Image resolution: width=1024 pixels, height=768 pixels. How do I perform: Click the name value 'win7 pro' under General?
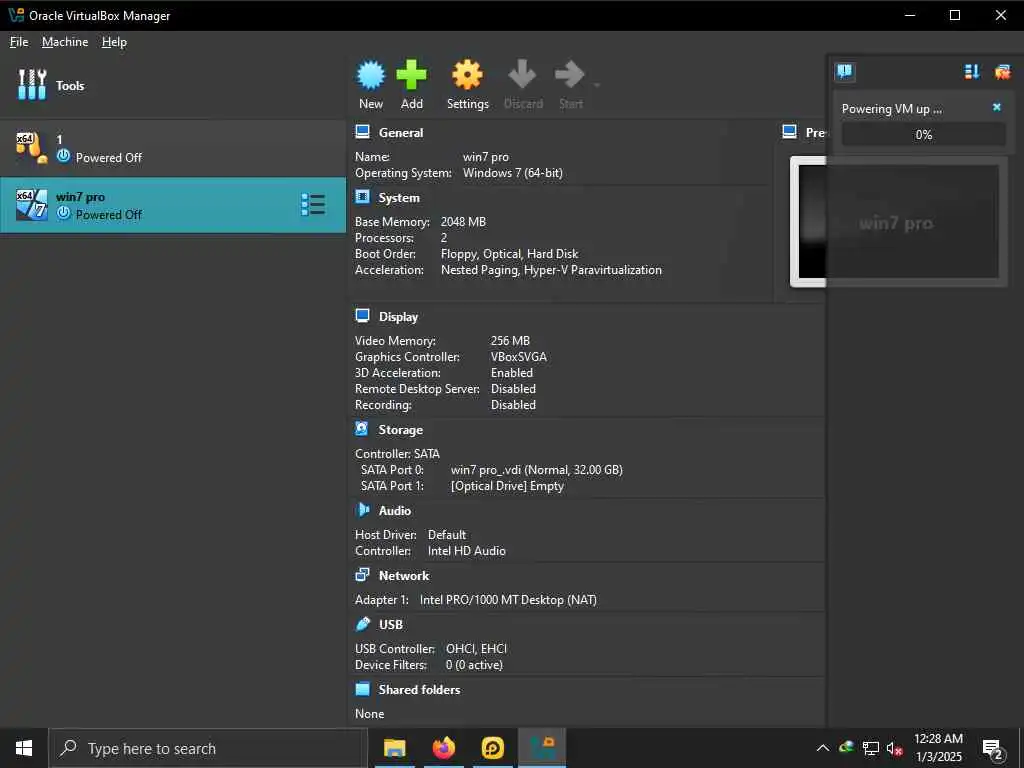[x=485, y=157]
